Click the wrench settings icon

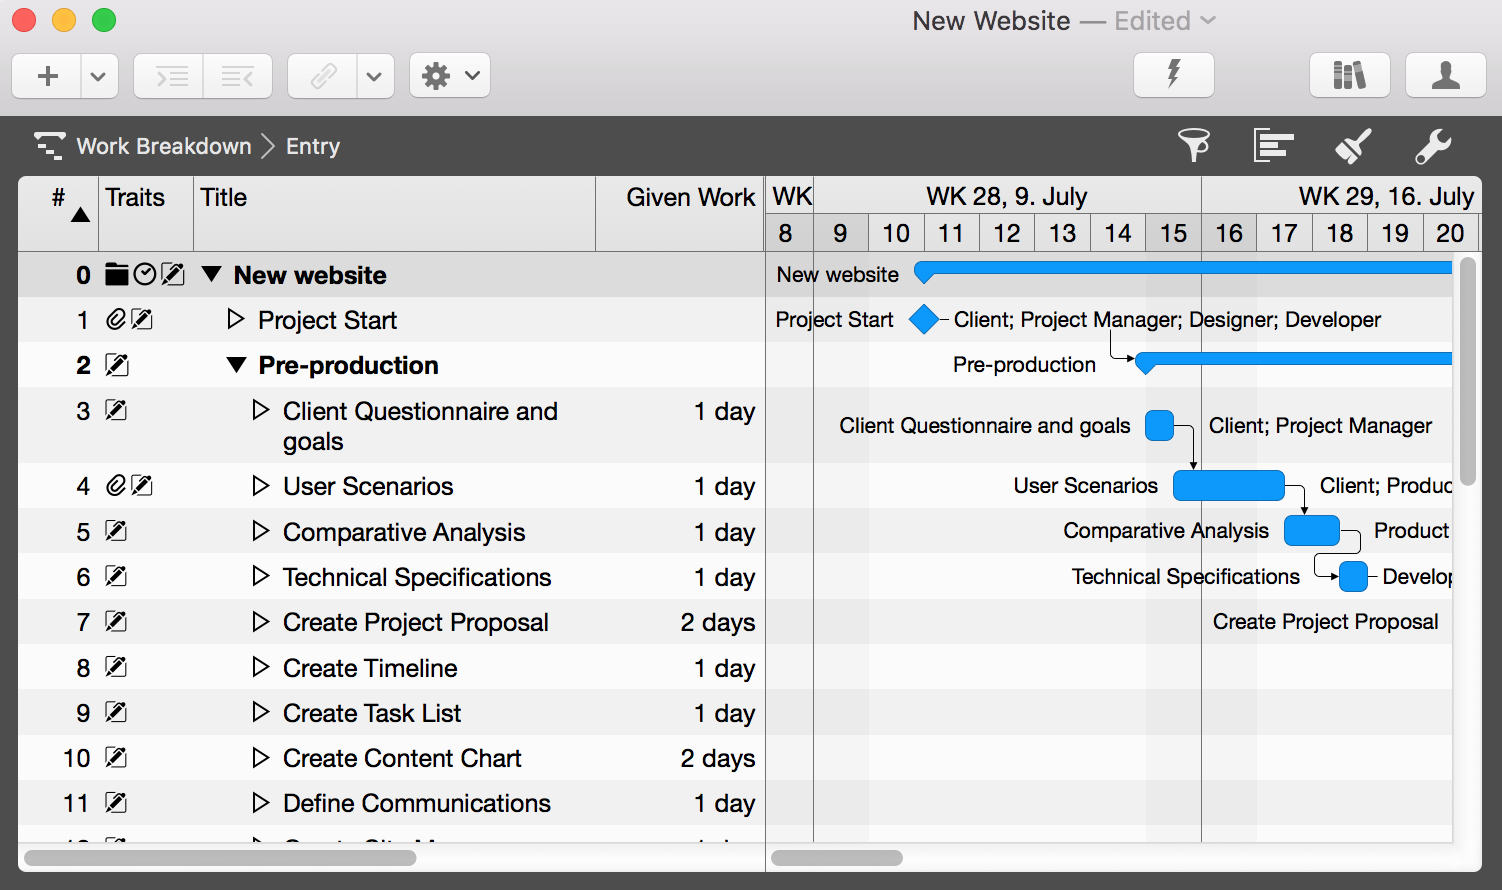coord(1432,146)
